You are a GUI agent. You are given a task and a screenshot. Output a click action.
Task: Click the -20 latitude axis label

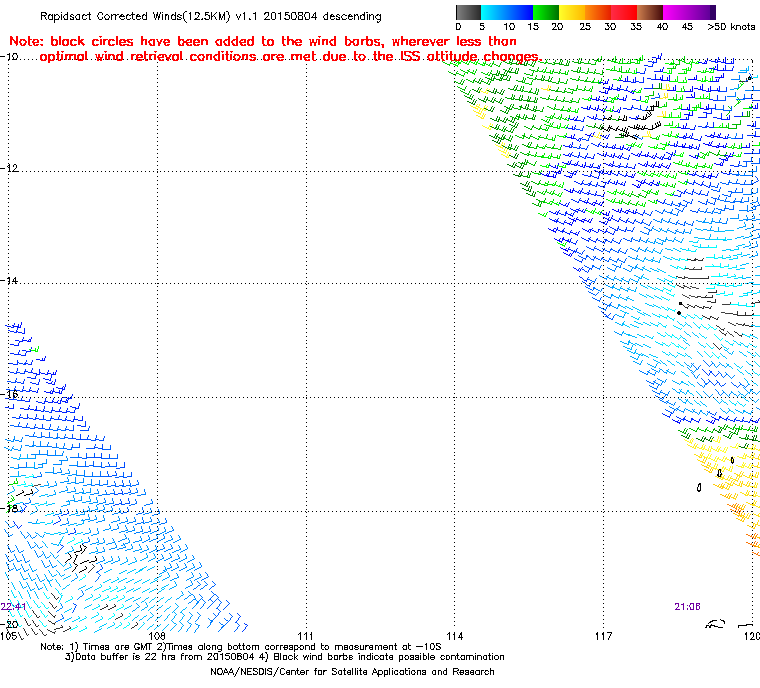click(9, 624)
